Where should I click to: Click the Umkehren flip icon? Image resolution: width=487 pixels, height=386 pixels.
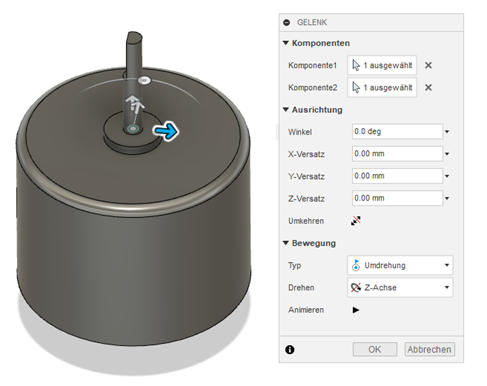(x=356, y=221)
